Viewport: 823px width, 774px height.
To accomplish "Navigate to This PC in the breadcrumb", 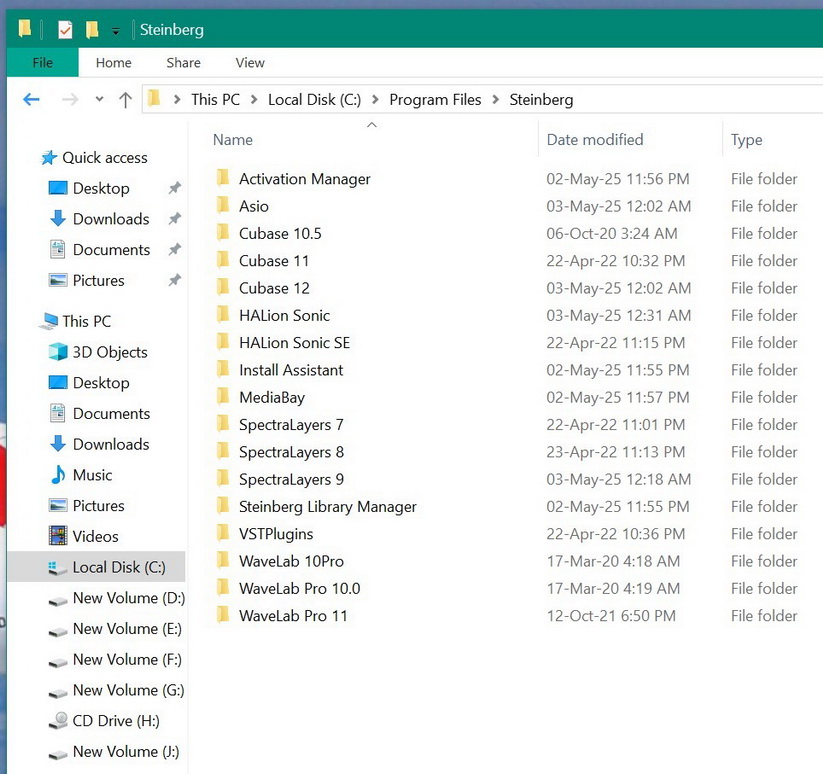I will click(x=215, y=99).
